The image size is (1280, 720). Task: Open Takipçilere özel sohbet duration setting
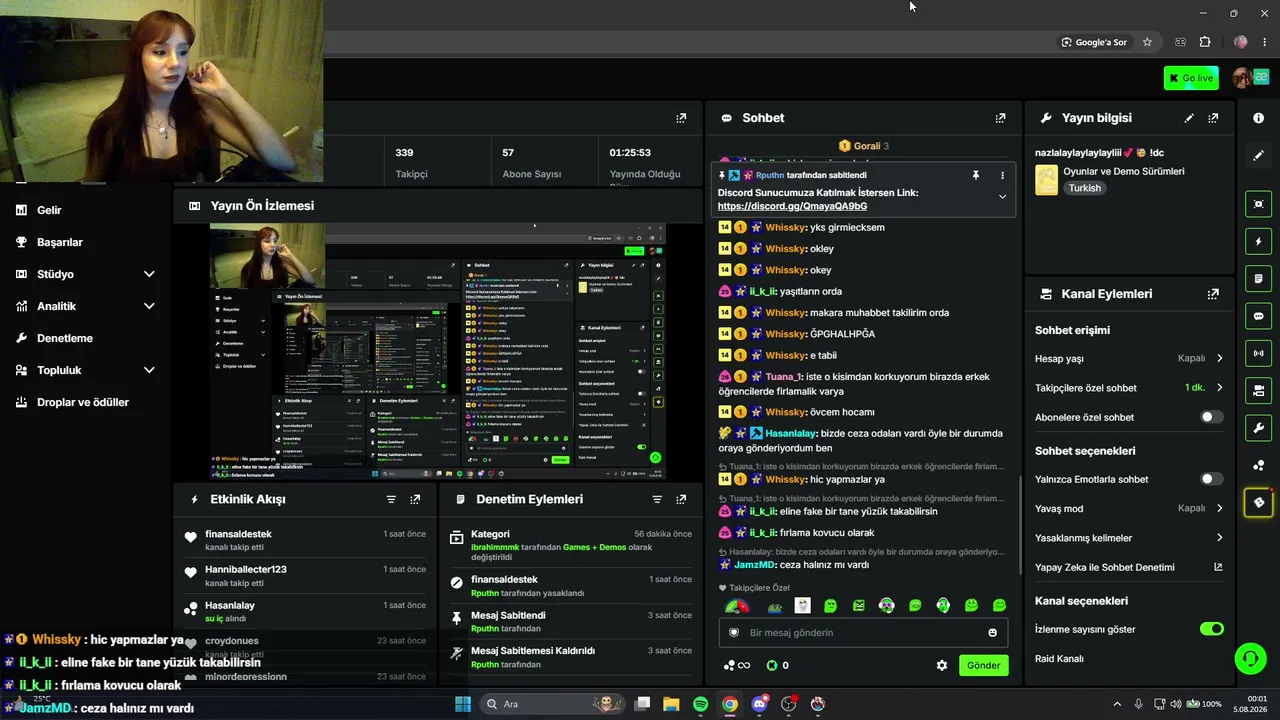(1129, 388)
